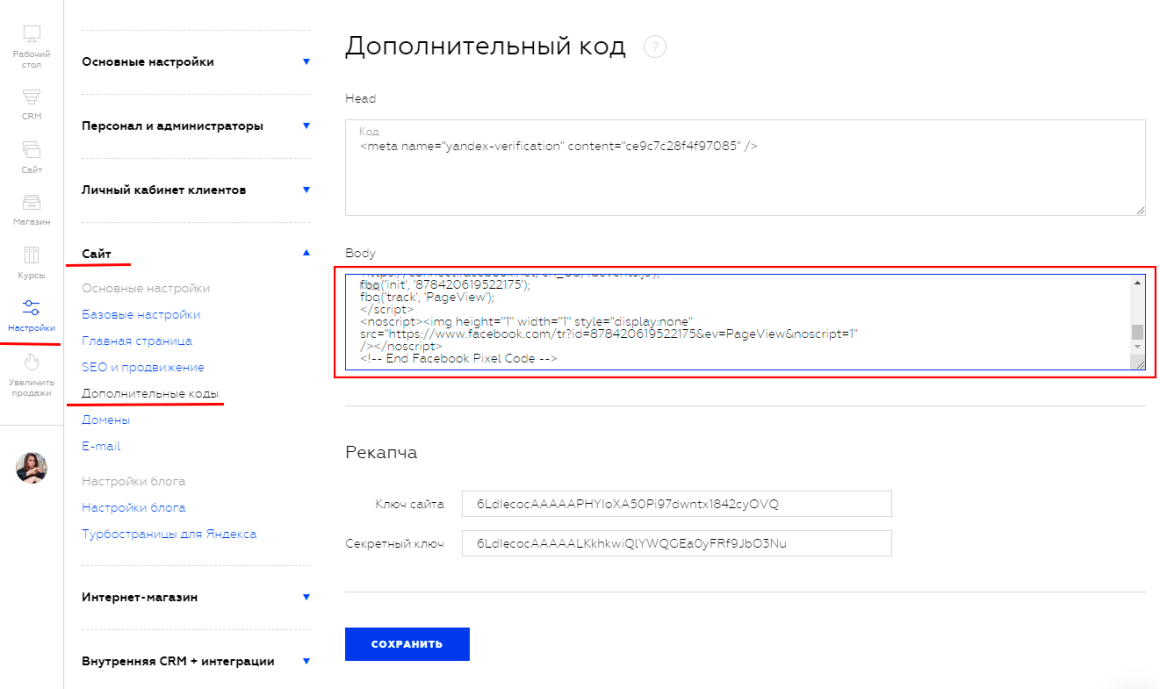Click the Сохранить button
The height and width of the screenshot is (689, 1160).
click(x=407, y=644)
